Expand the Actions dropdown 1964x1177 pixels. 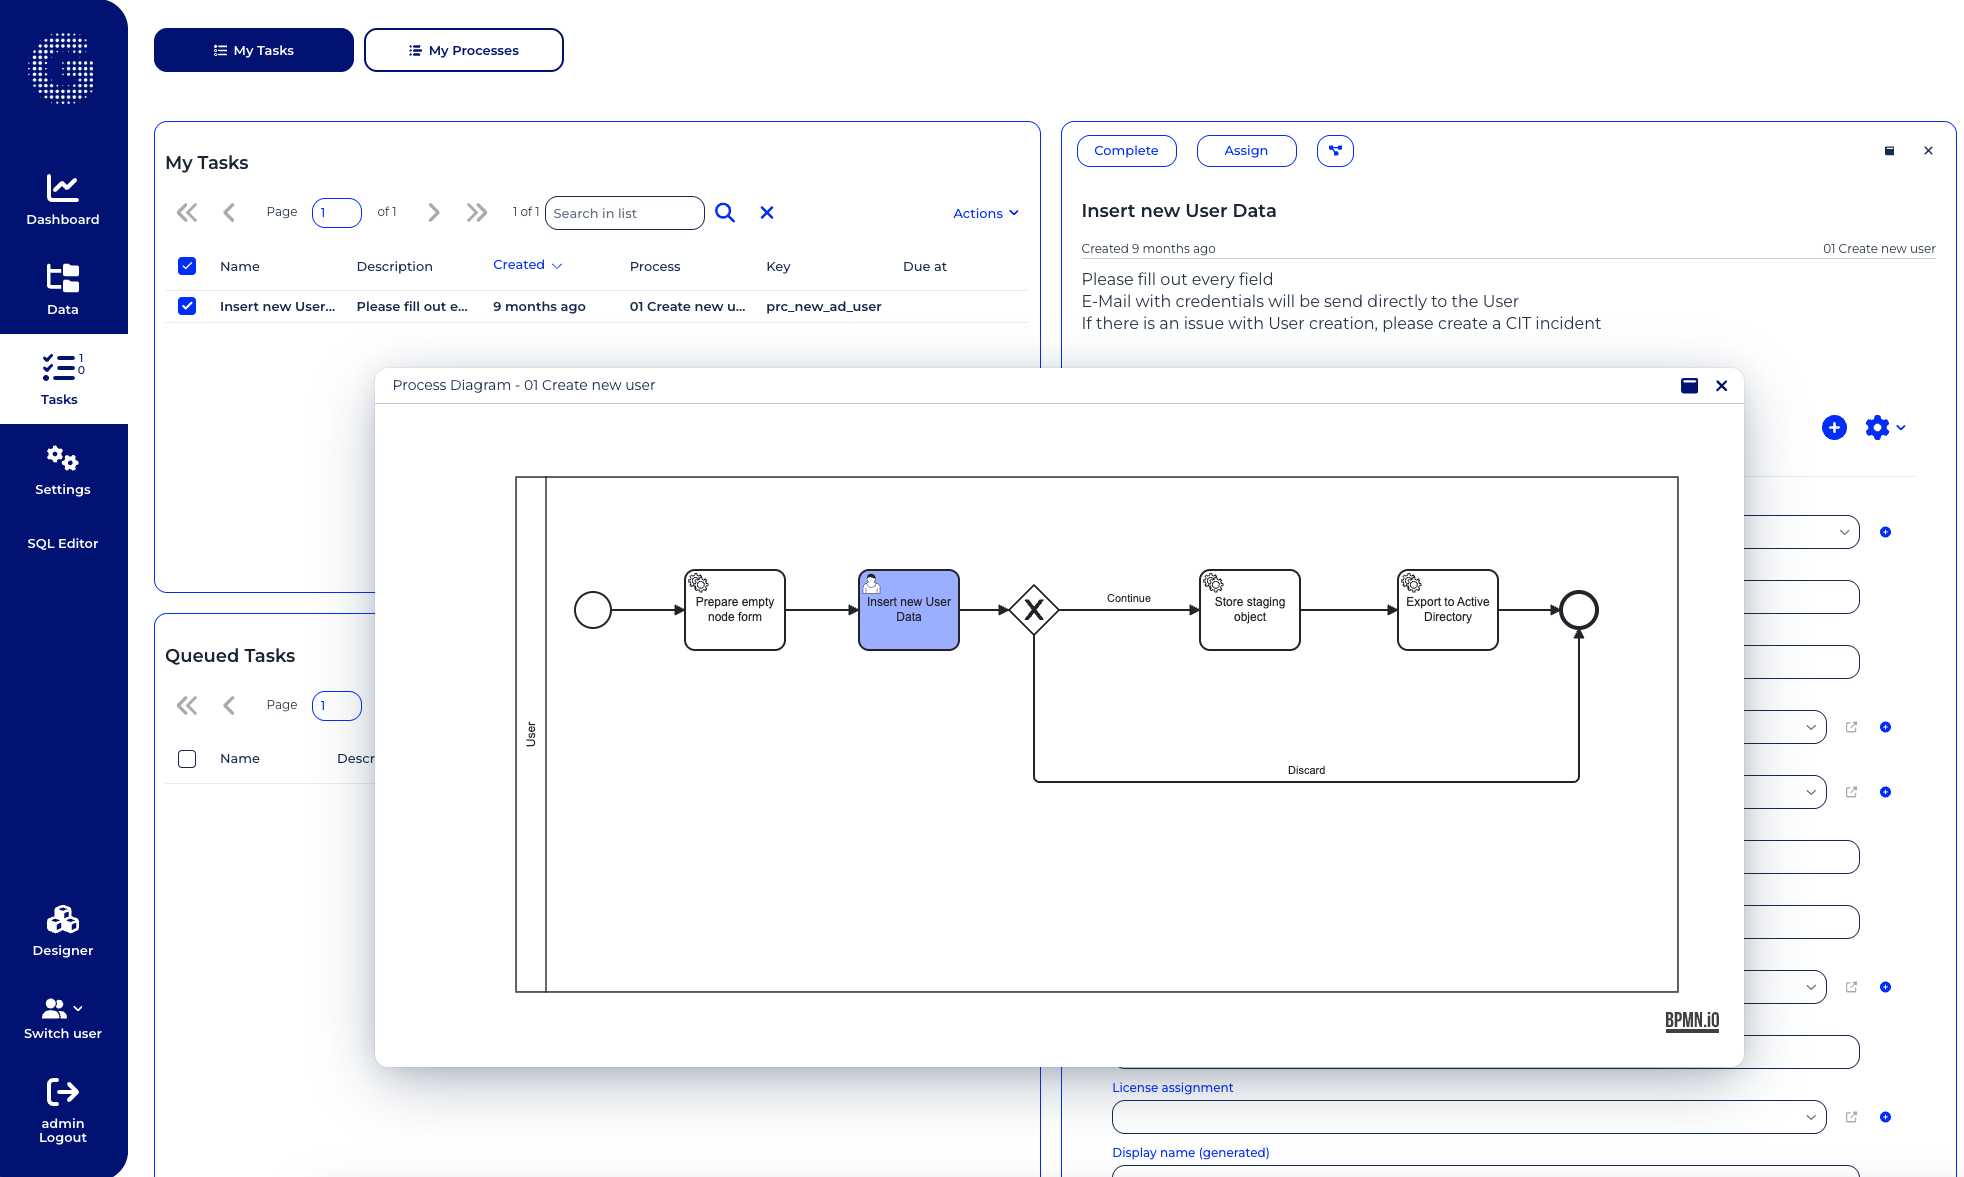point(985,213)
